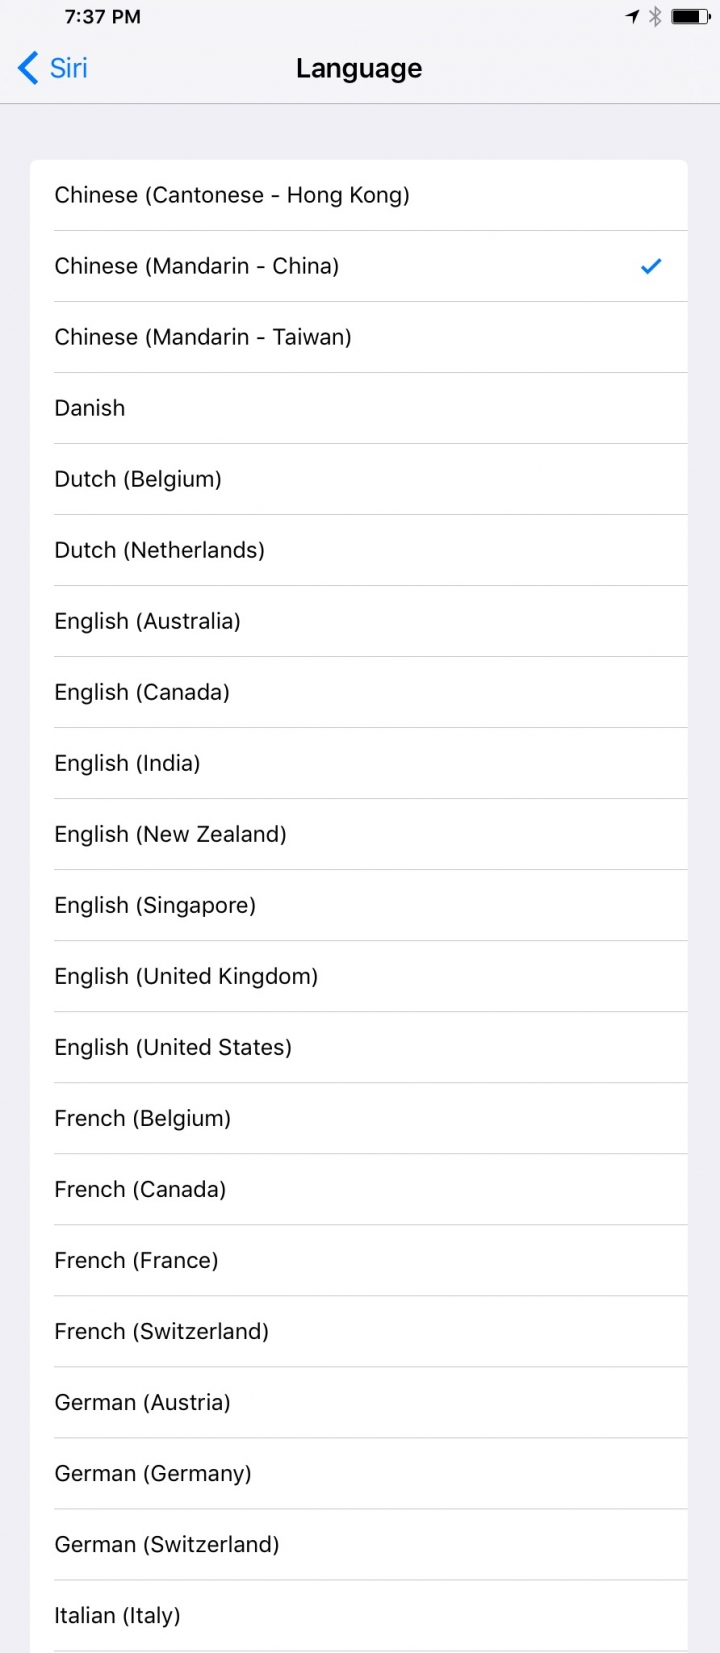Select Chinese (Cantonese - Hong Kong)

click(359, 195)
